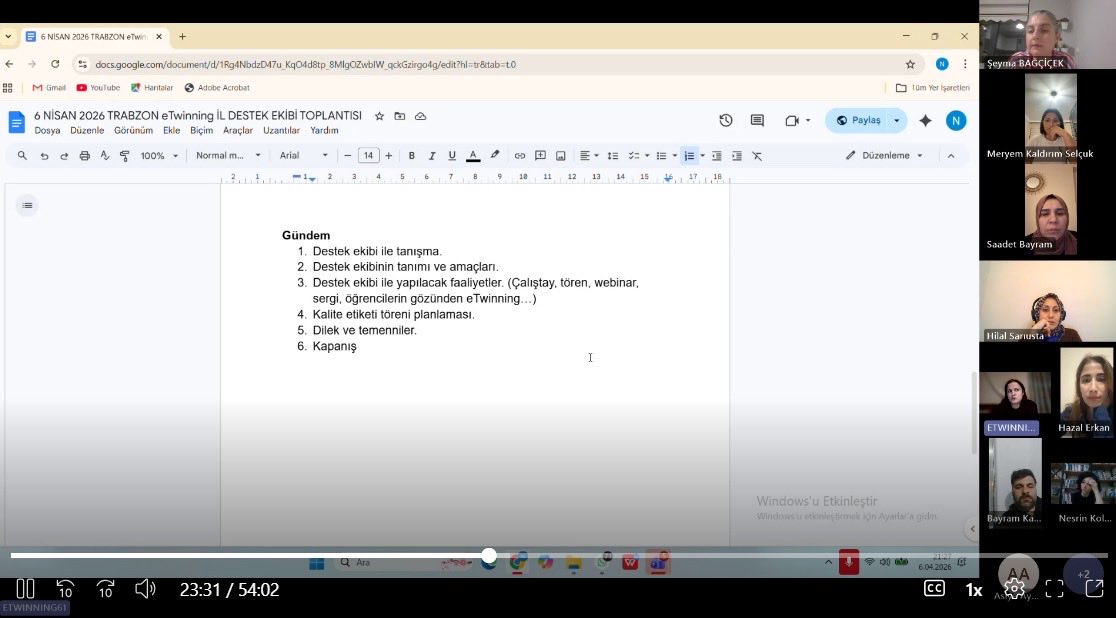Toggle closed captions CC in video player
Image resolution: width=1116 pixels, height=618 pixels.
tap(934, 589)
